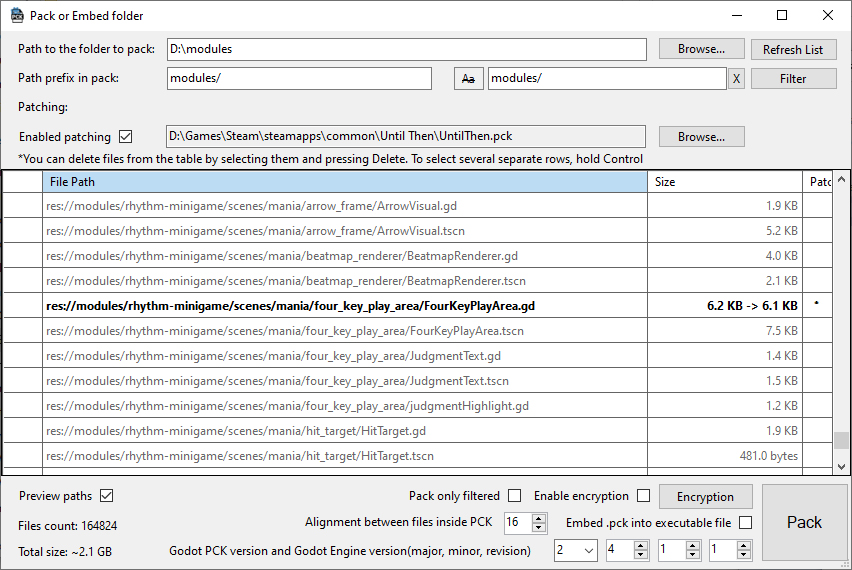
Task: Select the ArrowVisual.gd row
Action: [417, 206]
